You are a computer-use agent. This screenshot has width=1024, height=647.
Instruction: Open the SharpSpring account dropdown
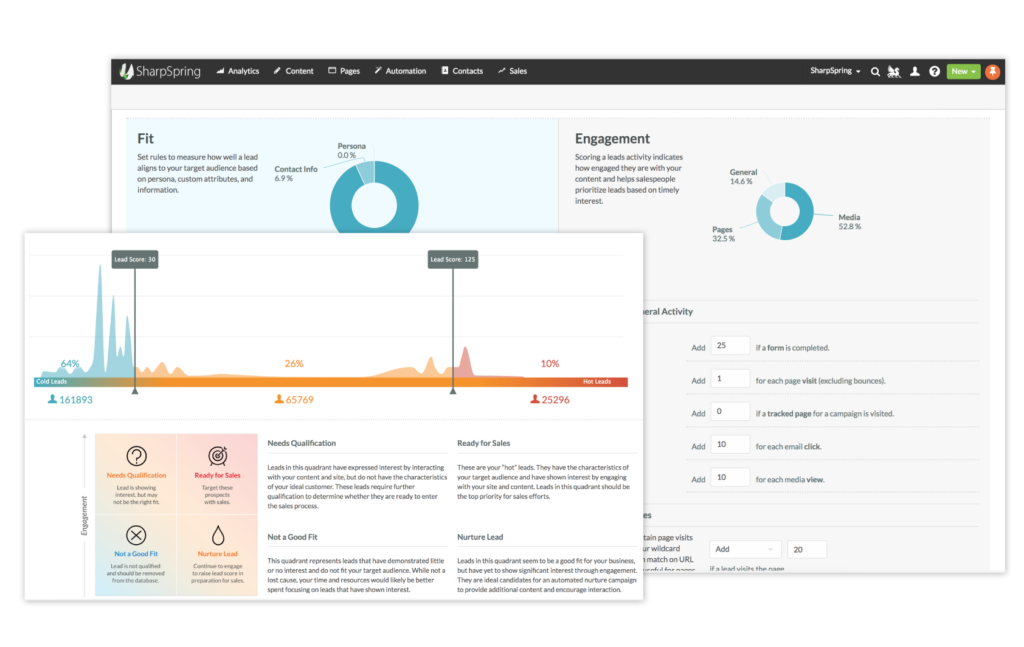834,71
